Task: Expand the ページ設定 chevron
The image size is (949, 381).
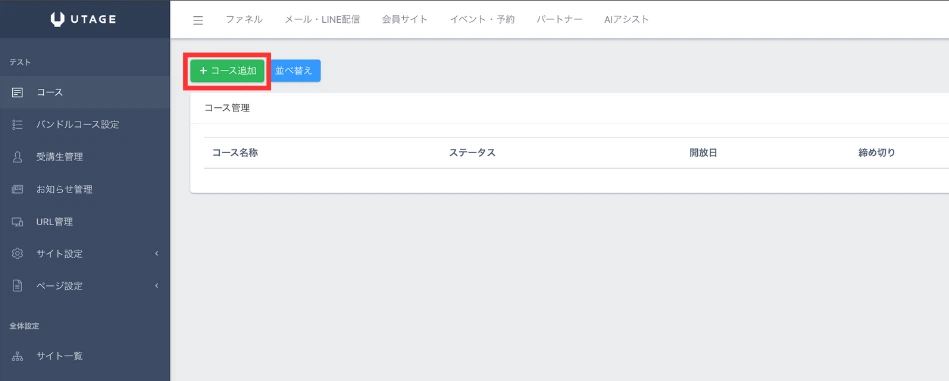Action: coord(156,285)
